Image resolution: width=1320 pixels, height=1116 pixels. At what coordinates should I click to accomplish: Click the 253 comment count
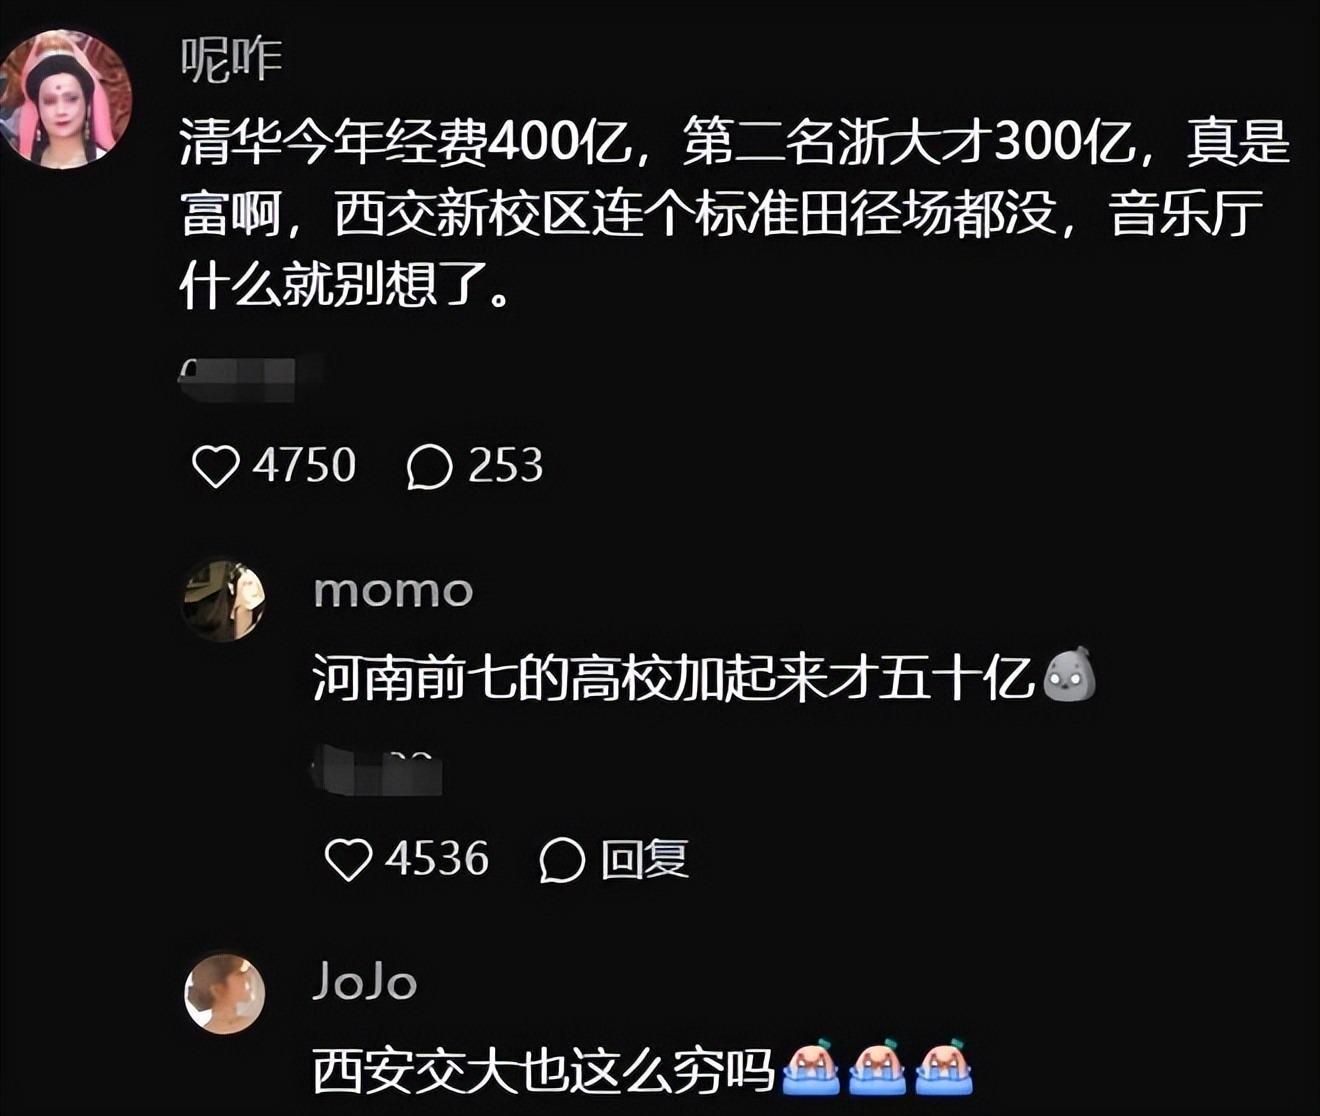tap(505, 465)
